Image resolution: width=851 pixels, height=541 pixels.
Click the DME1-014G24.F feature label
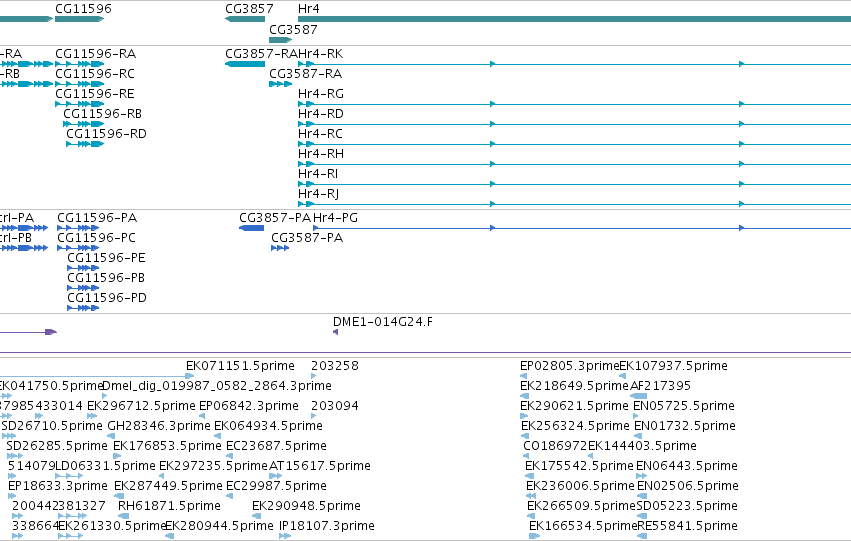pos(383,322)
